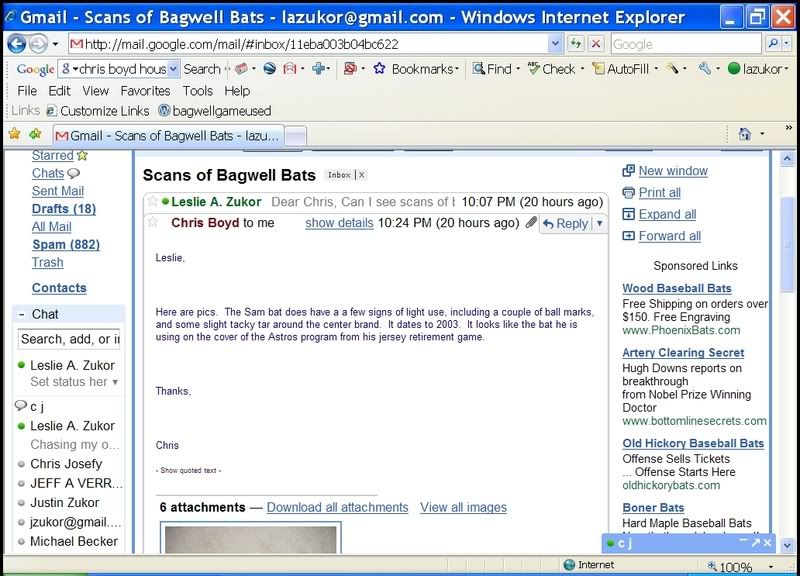The width and height of the screenshot is (800, 576).
Task: Open the Favorites menu
Action: pyautogui.click(x=145, y=91)
